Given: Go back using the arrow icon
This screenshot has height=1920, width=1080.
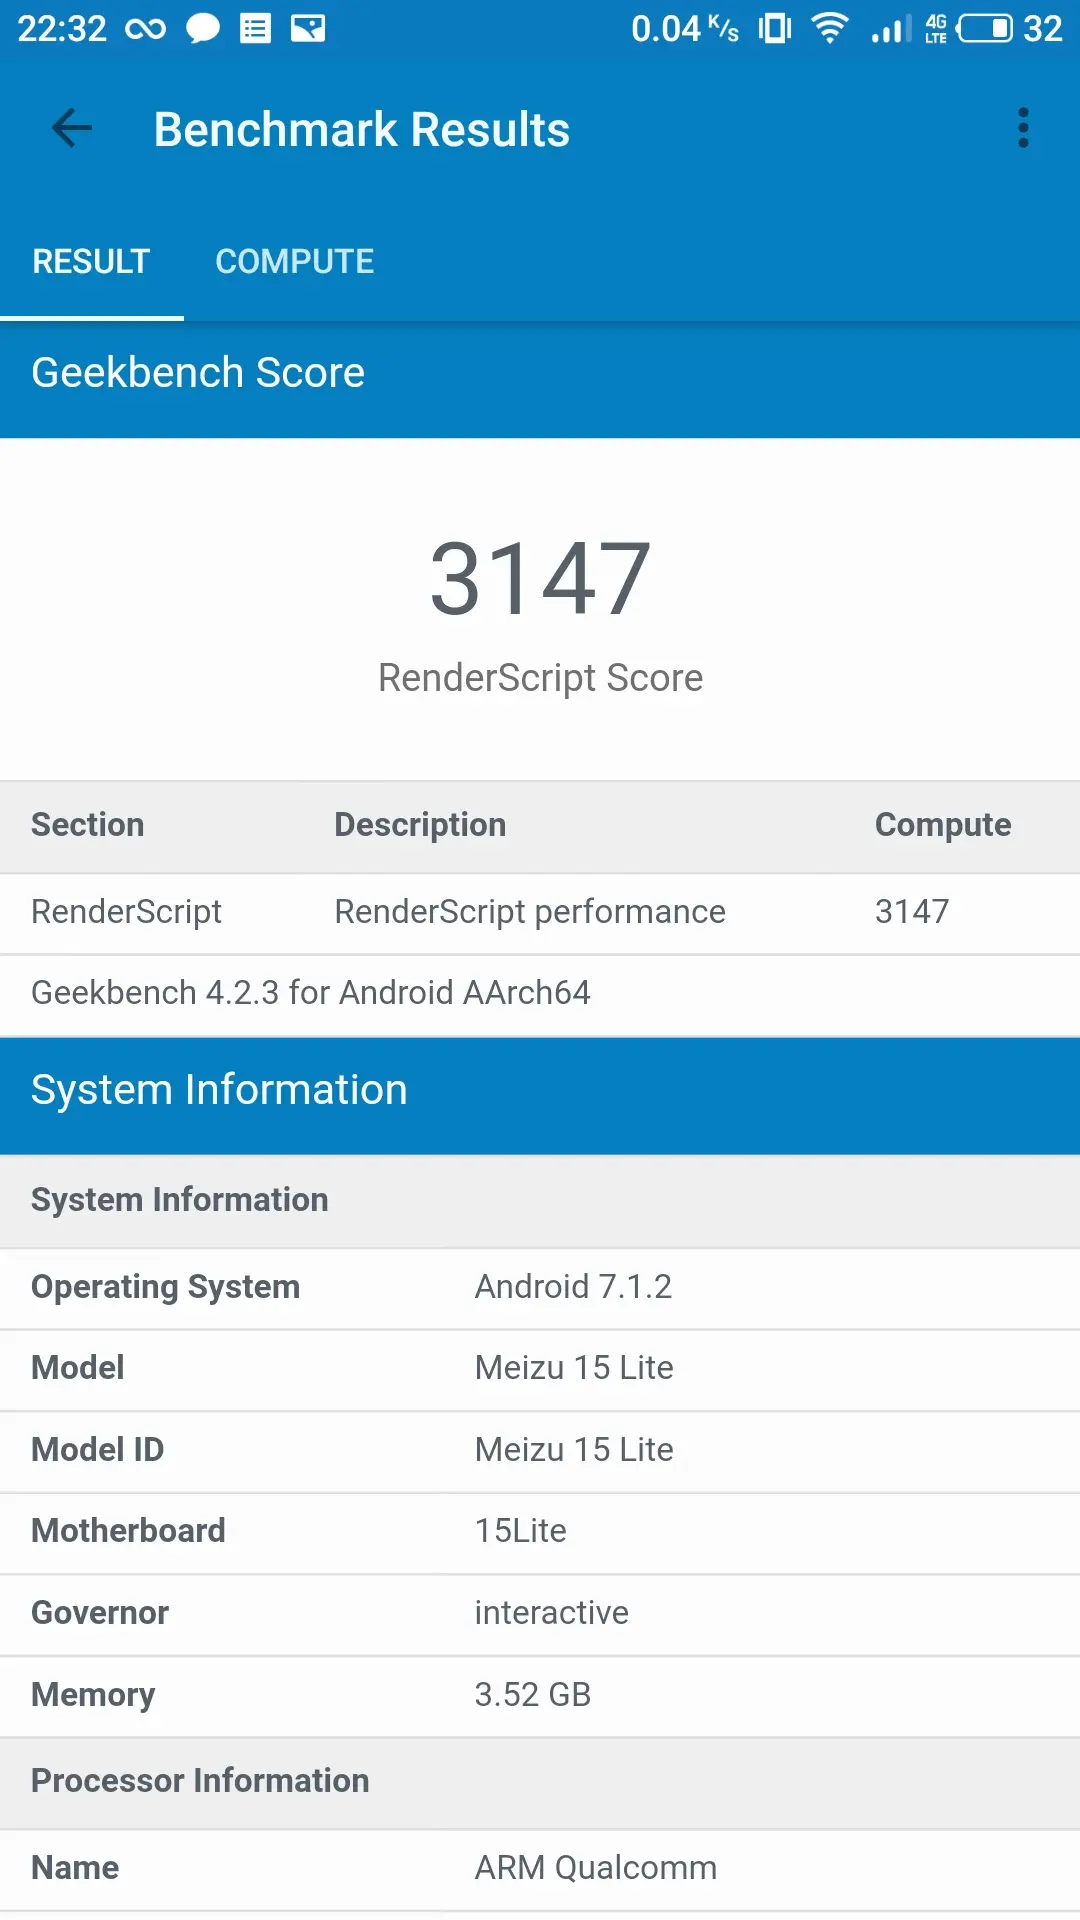Looking at the screenshot, I should point(72,128).
